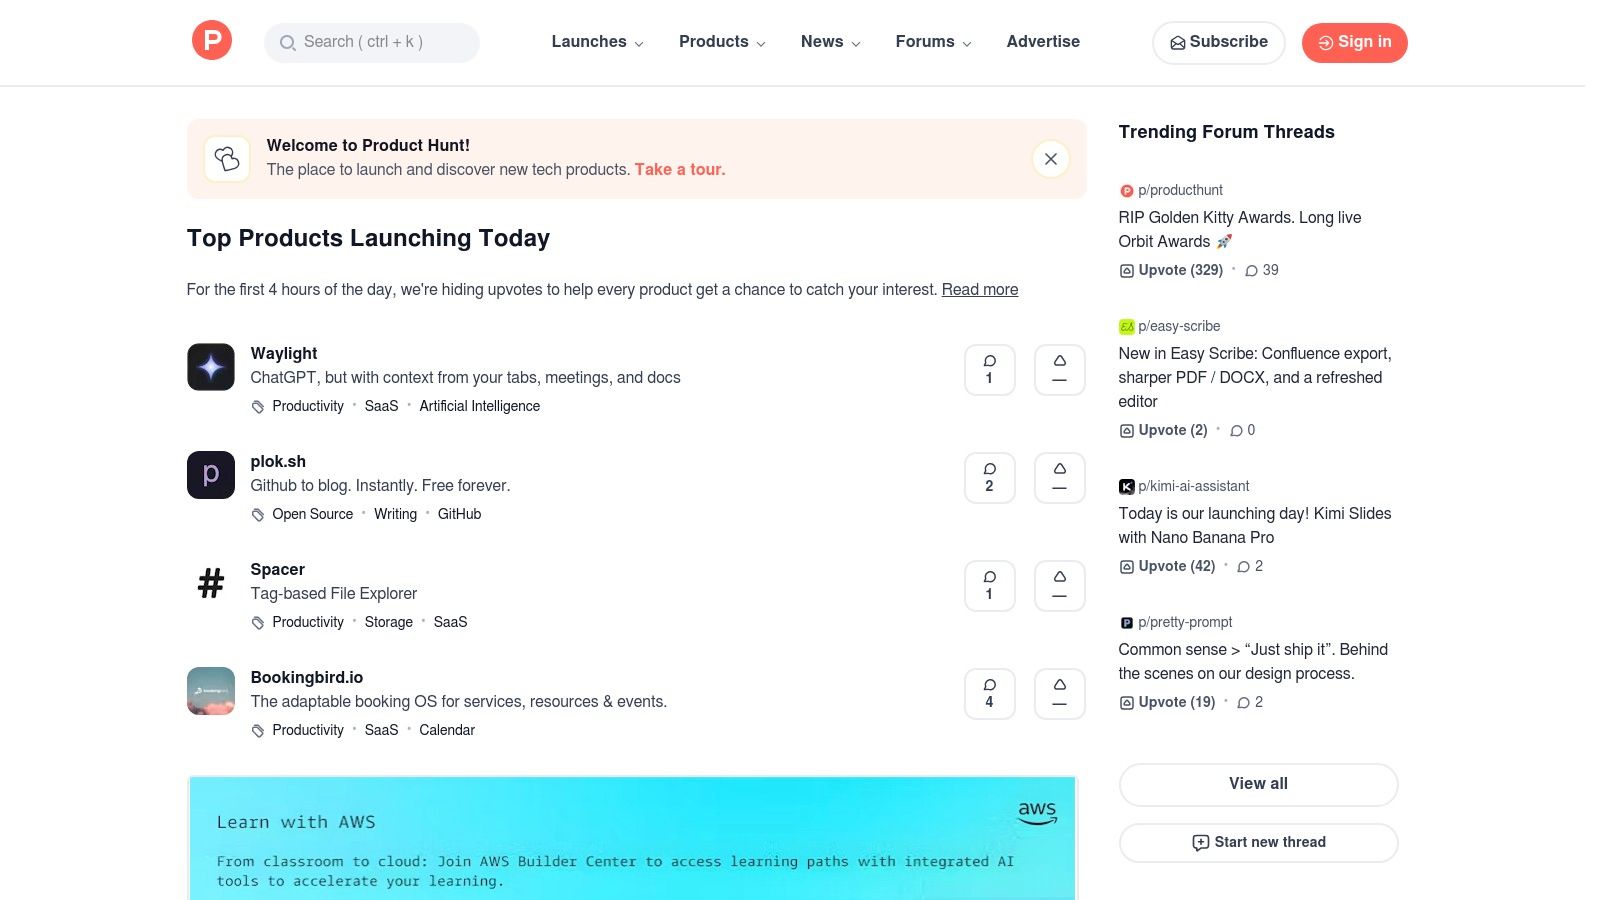The height and width of the screenshot is (900, 1600).
Task: Click the Sign in button
Action: (x=1354, y=42)
